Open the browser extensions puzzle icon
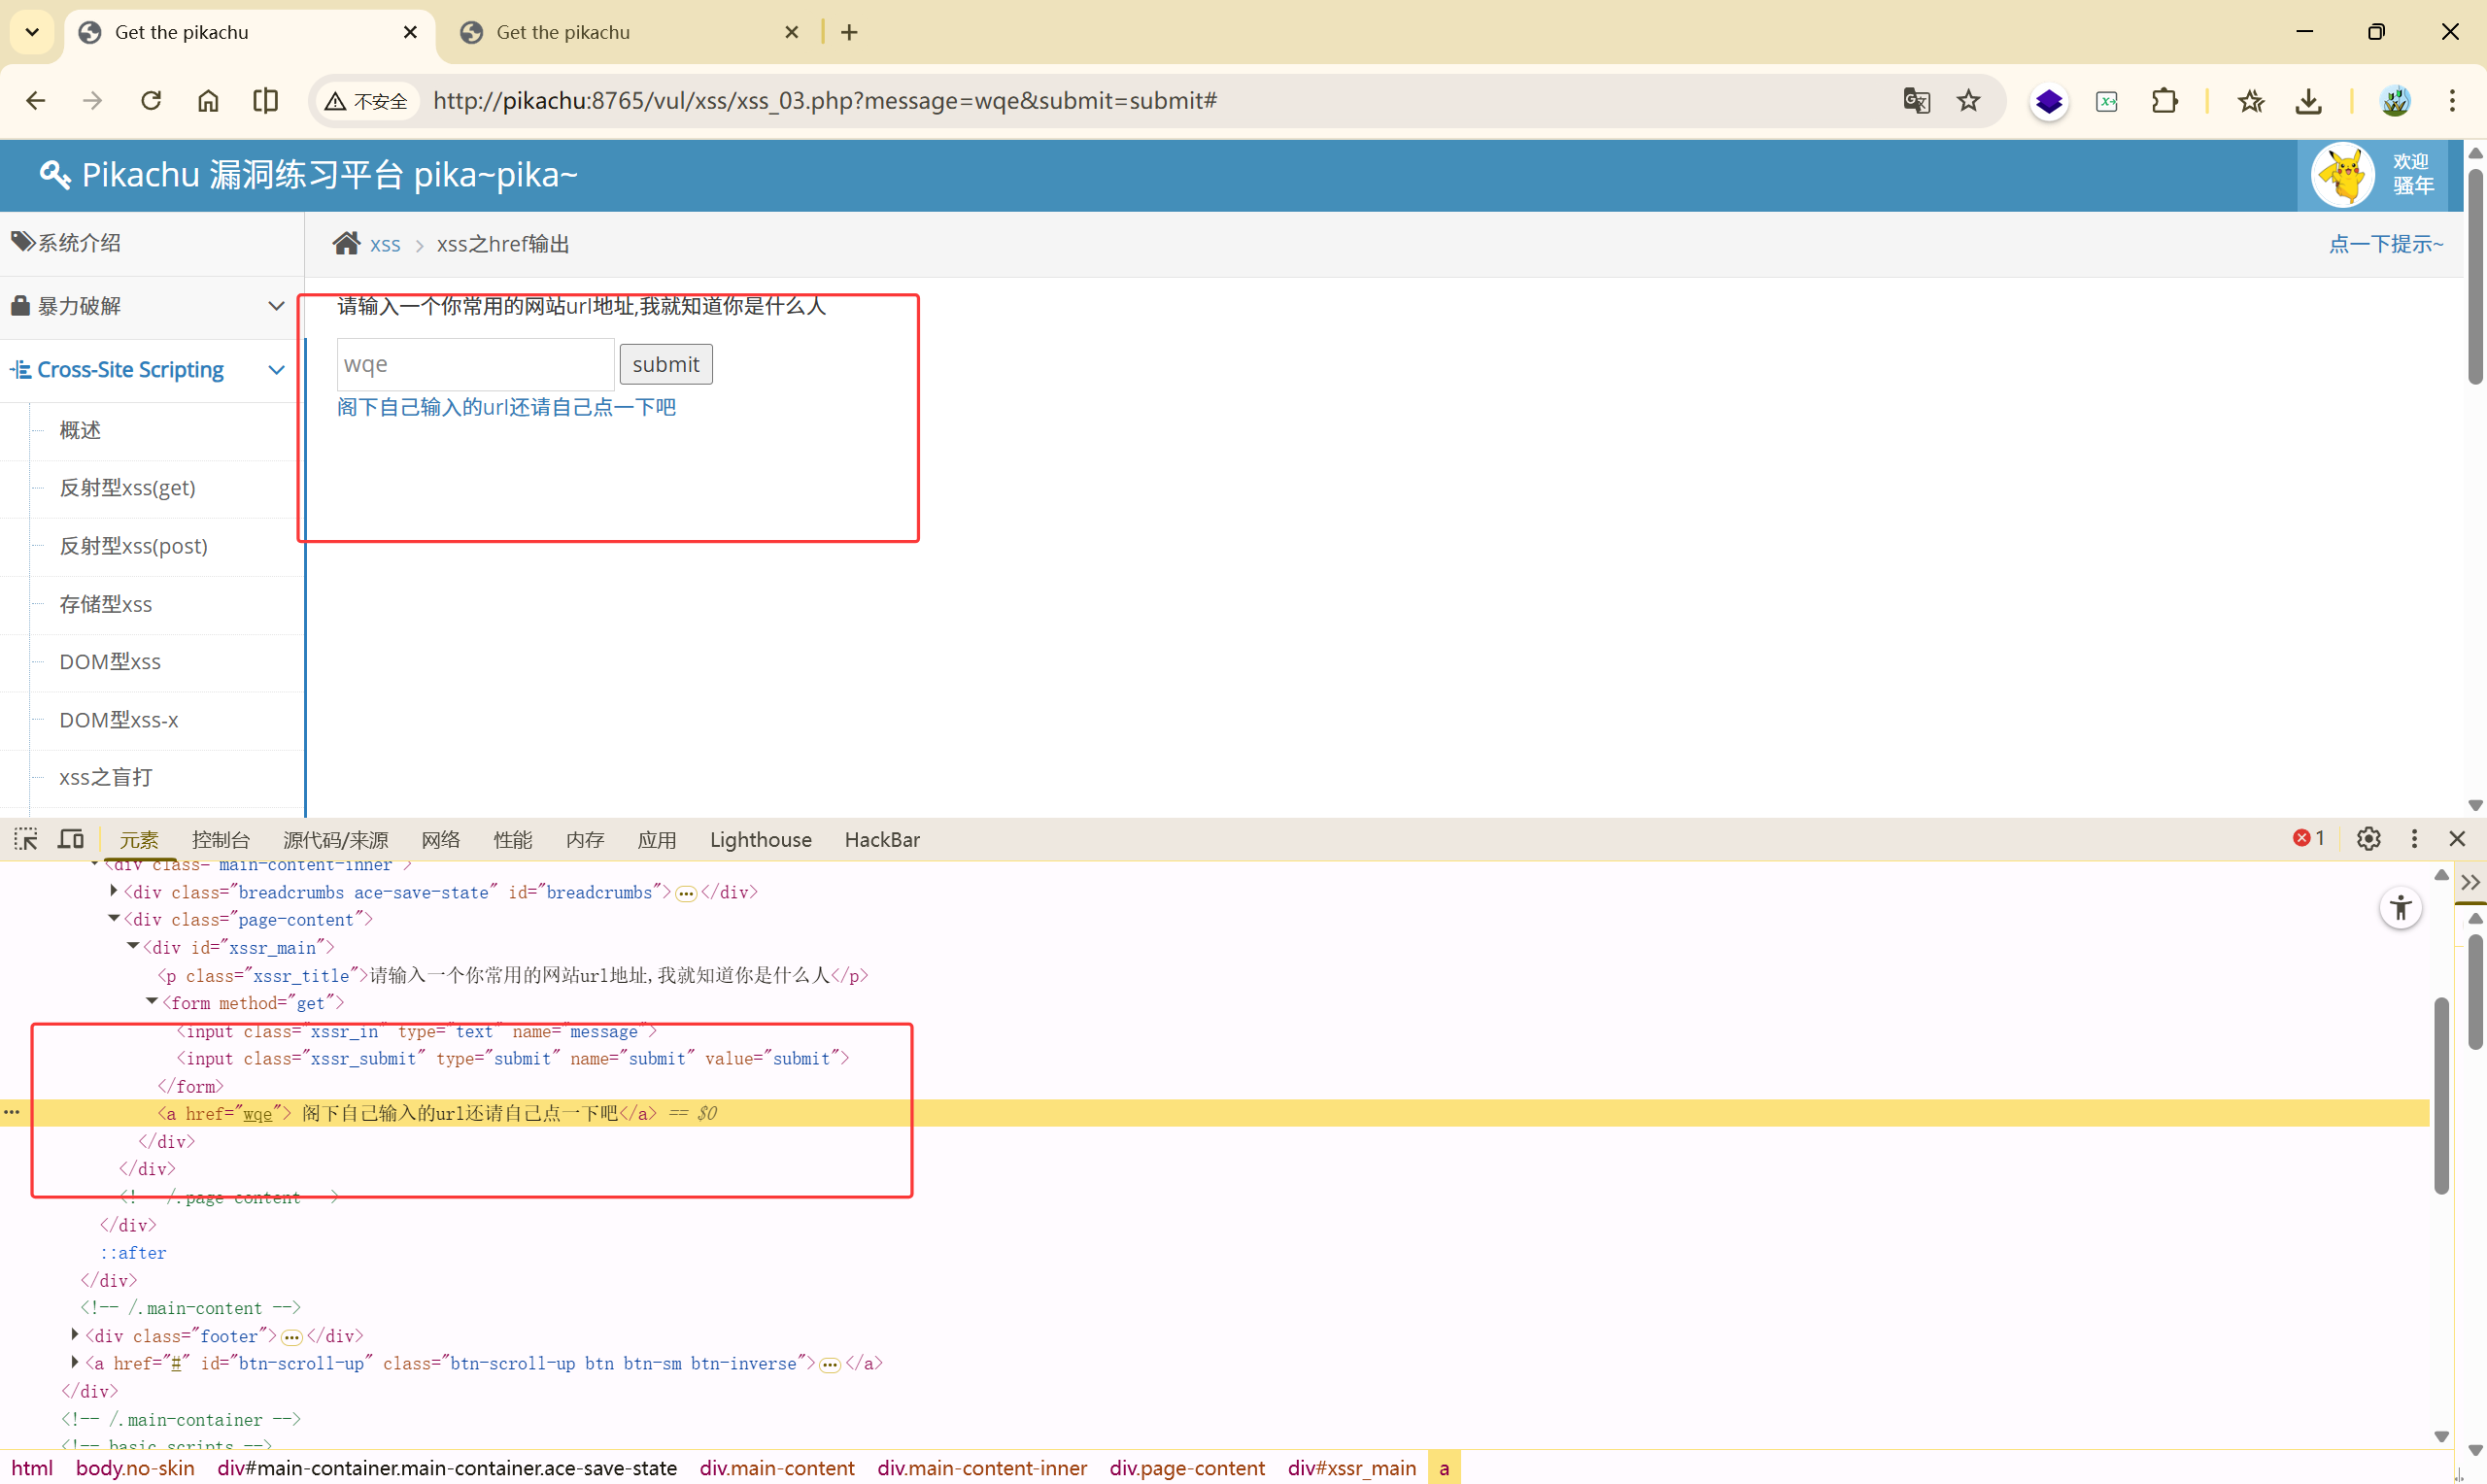The width and height of the screenshot is (2487, 1484). [x=2164, y=101]
